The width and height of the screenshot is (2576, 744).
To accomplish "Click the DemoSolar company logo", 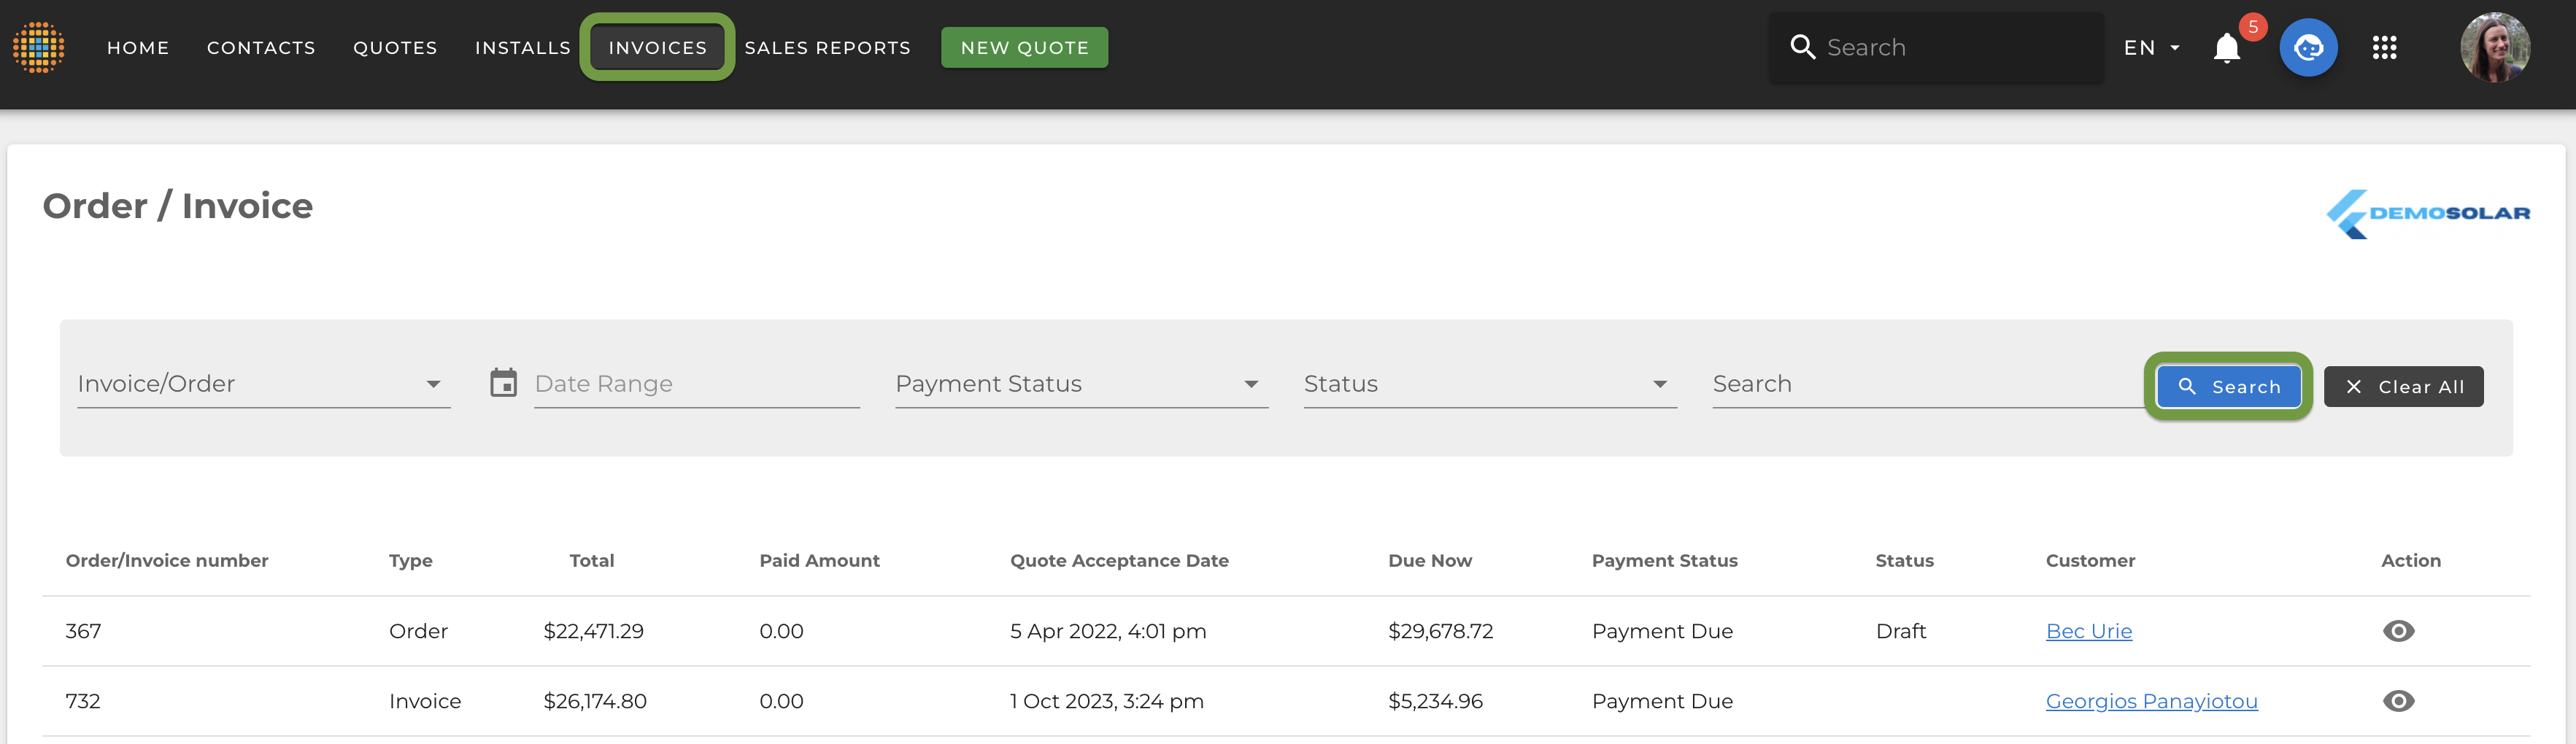I will point(2428,213).
